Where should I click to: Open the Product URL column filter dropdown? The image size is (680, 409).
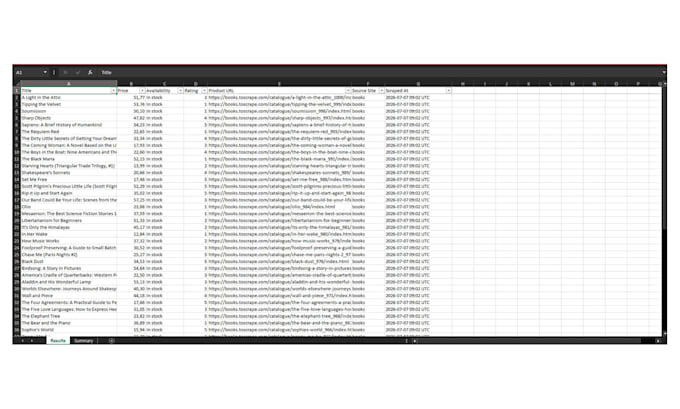click(x=348, y=91)
